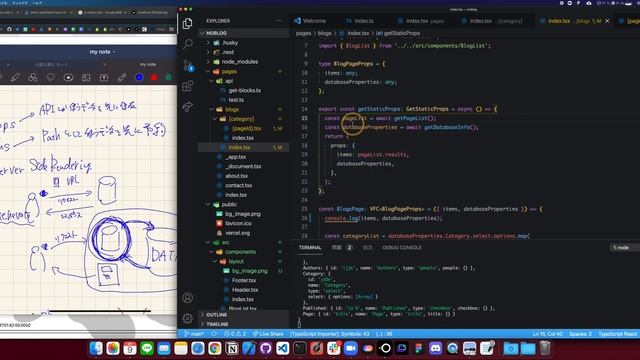Click 'Ln 15, Col 40' in status bar
640x360 pixels.
click(x=547, y=334)
